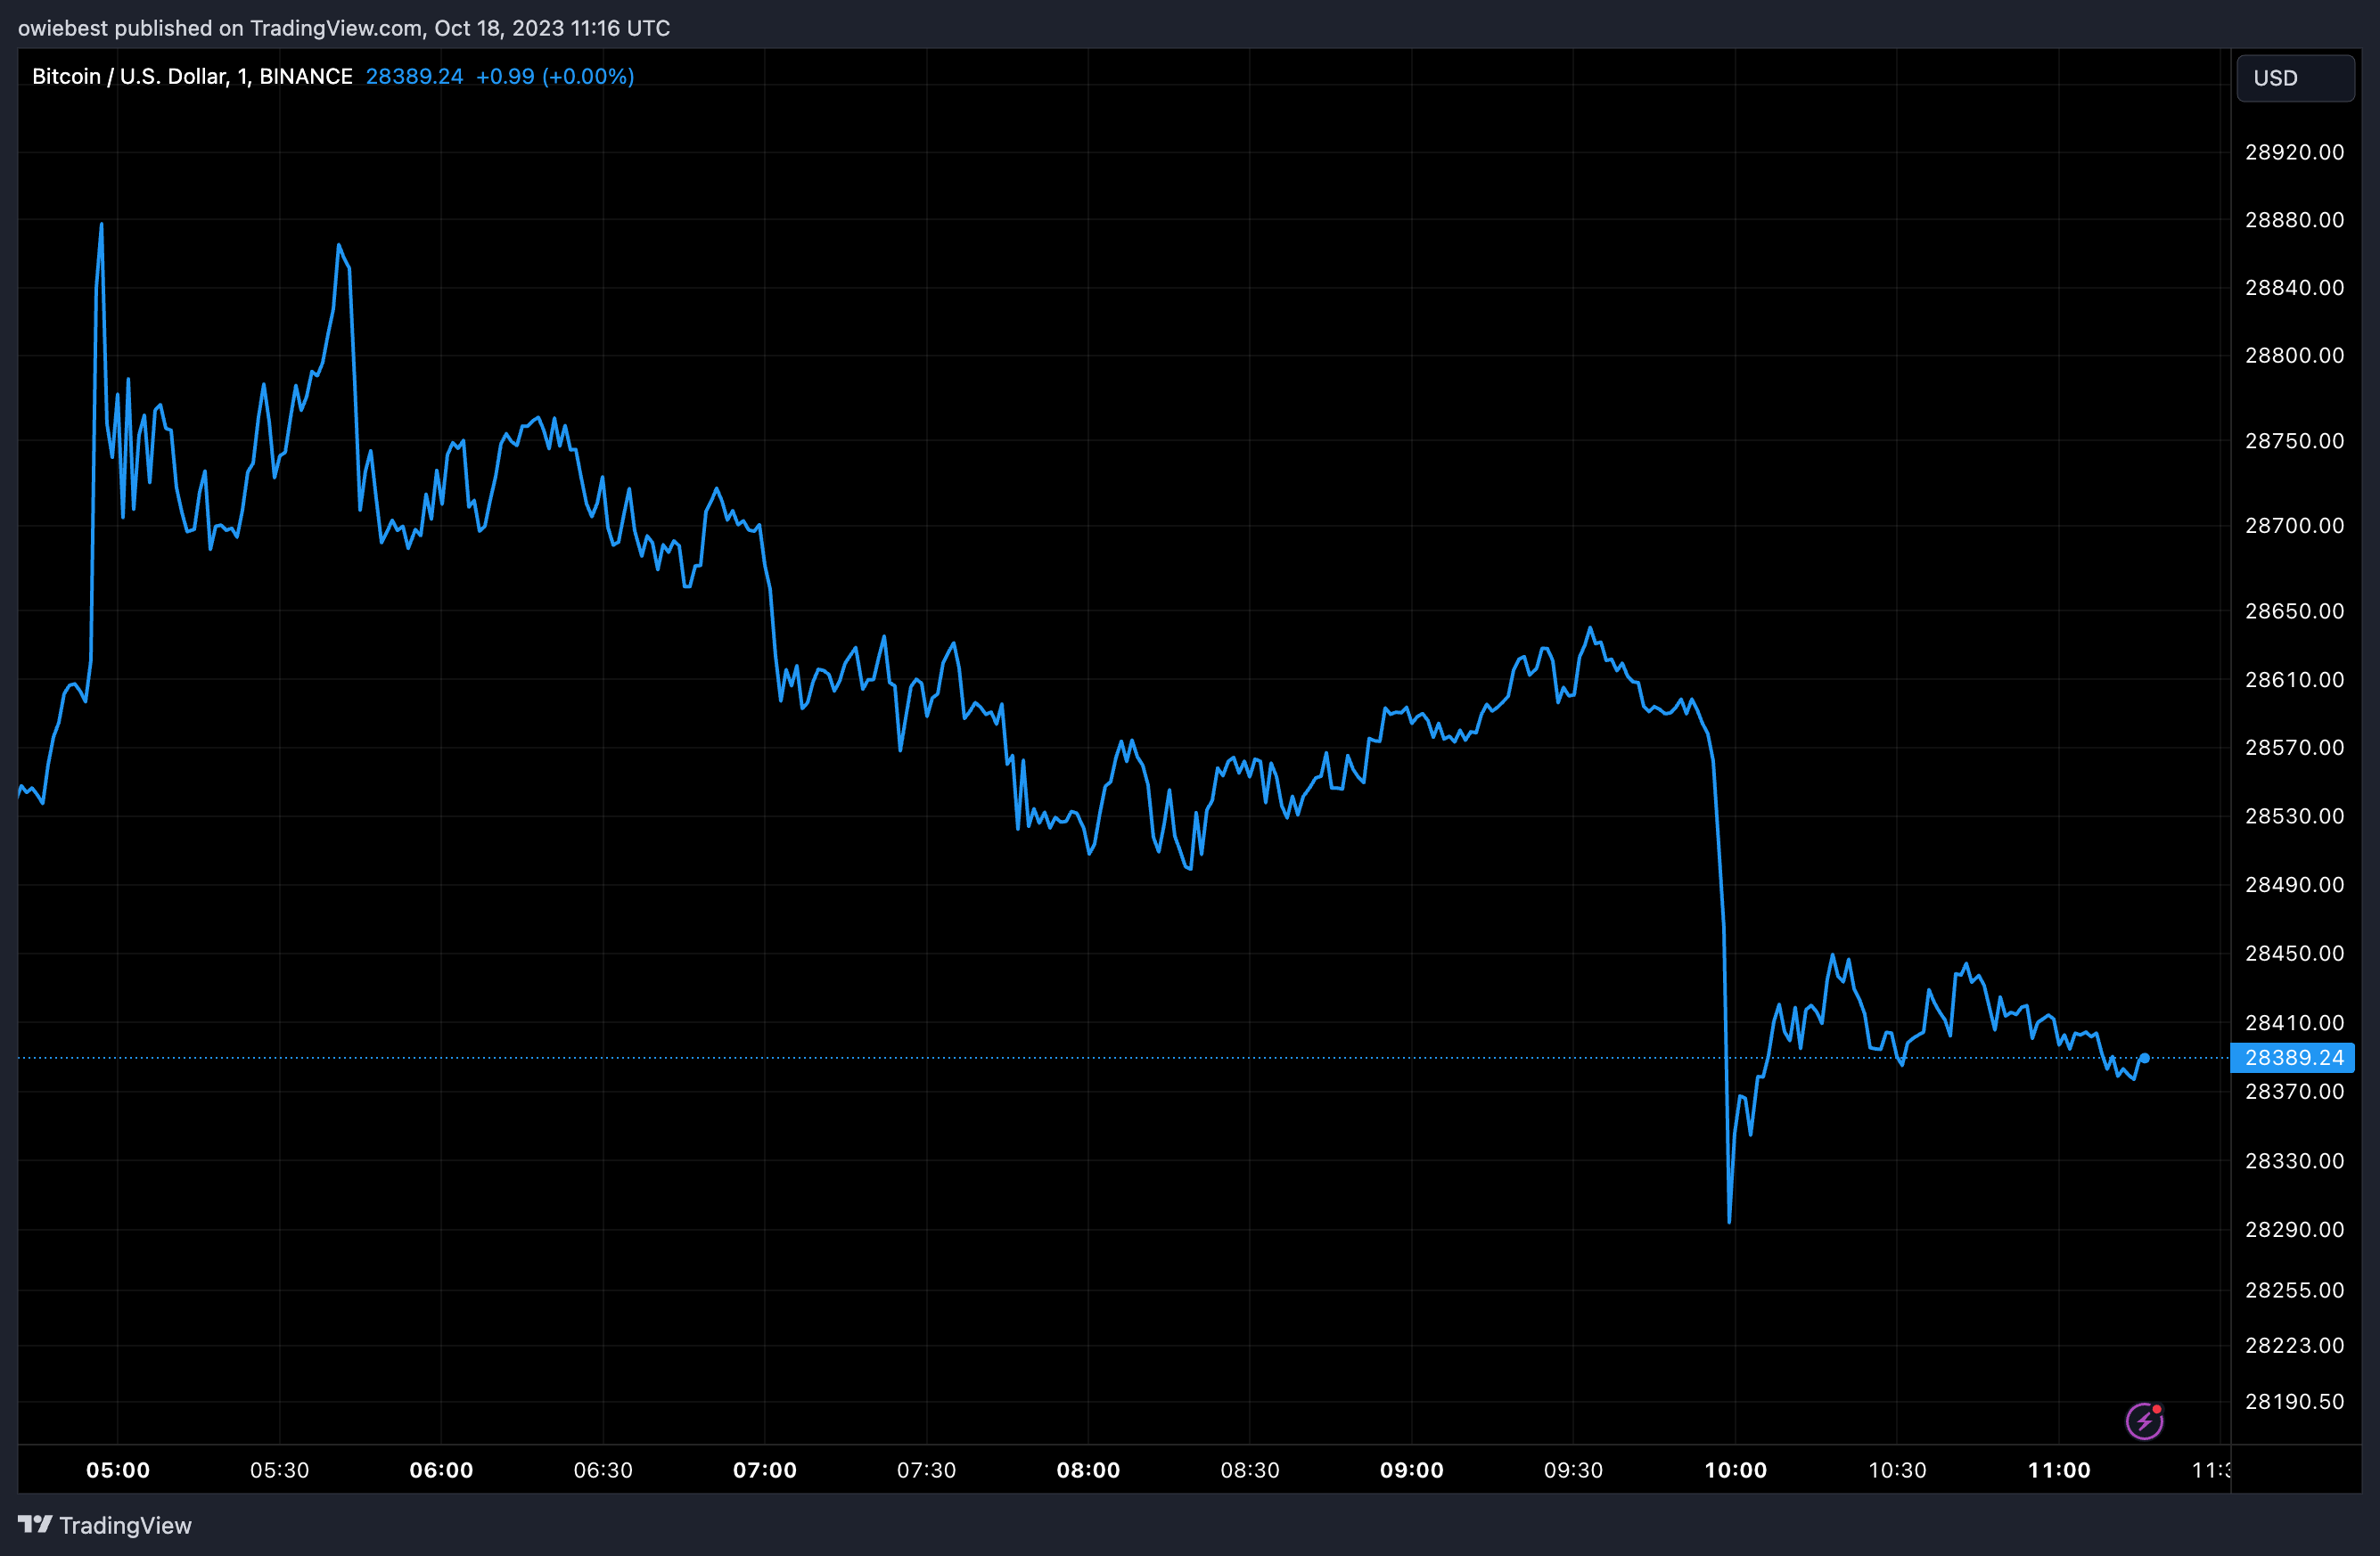
Task: Click the 28610.00 price axis label
Action: click(2294, 679)
